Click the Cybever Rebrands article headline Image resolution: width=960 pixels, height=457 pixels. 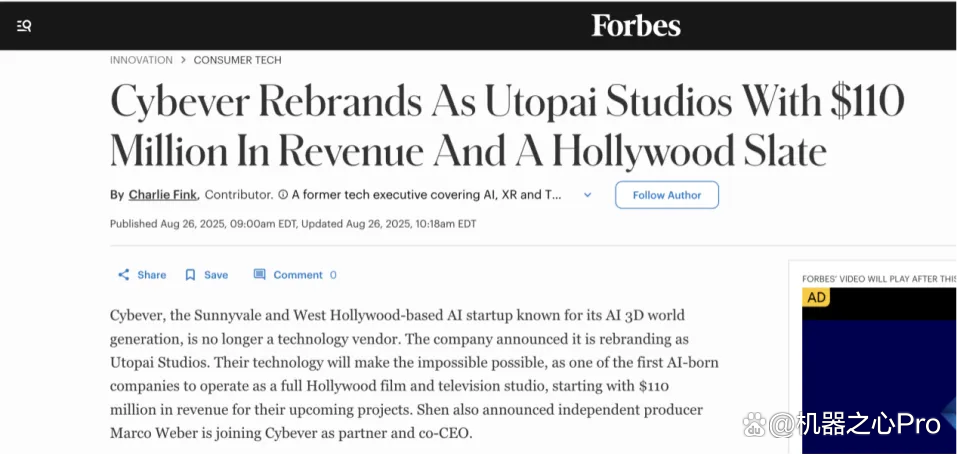[x=507, y=127]
